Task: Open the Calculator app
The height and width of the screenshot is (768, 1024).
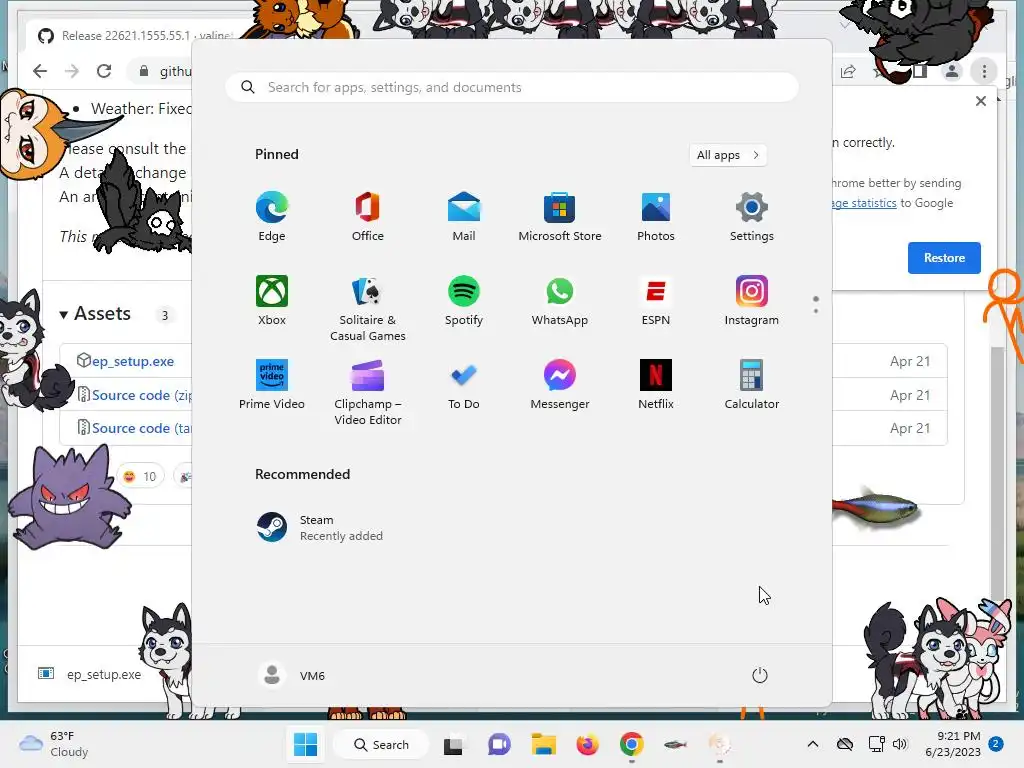Action: click(752, 385)
